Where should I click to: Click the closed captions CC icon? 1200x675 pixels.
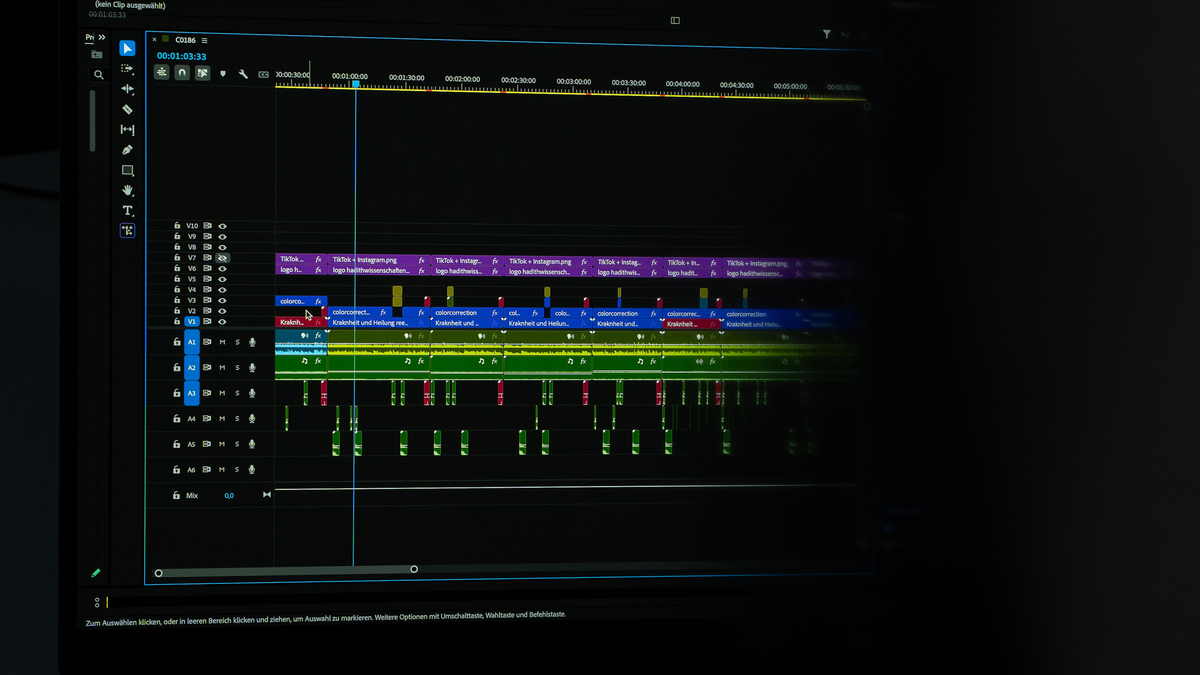pos(263,74)
